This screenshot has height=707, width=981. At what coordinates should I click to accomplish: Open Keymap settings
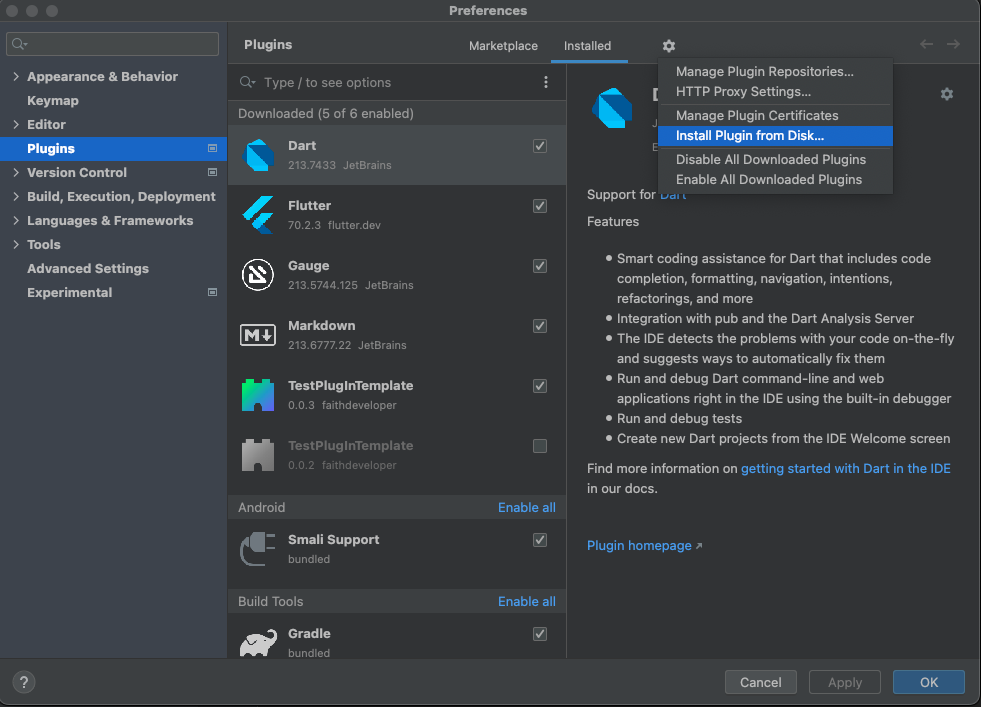click(53, 101)
